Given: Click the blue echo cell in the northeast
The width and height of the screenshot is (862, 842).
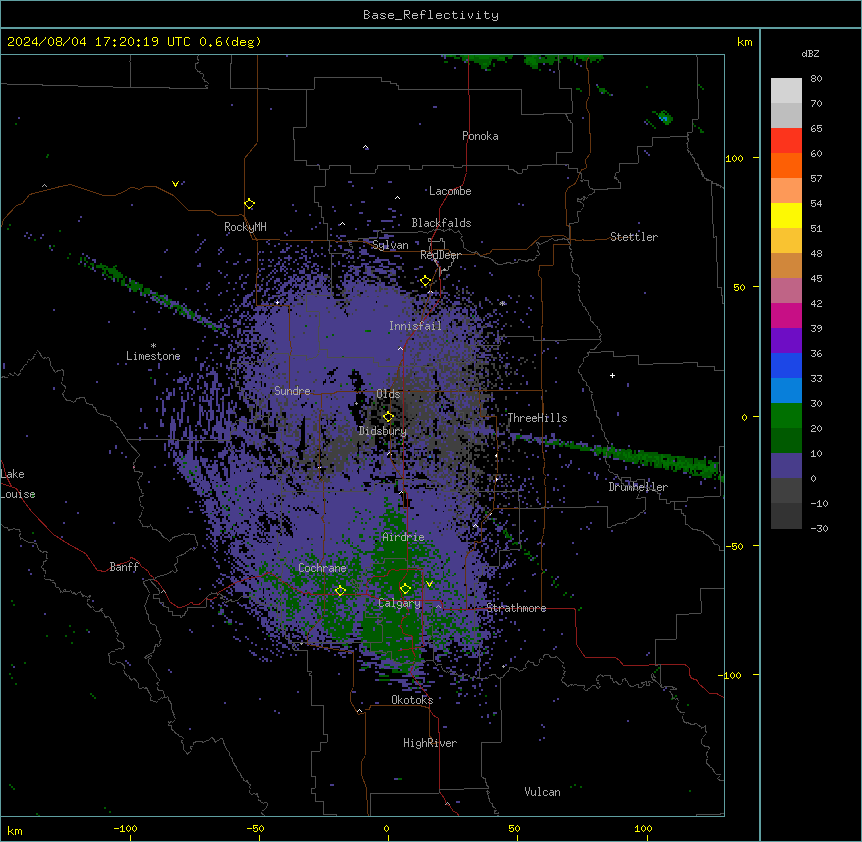Looking at the screenshot, I should pos(665,117).
